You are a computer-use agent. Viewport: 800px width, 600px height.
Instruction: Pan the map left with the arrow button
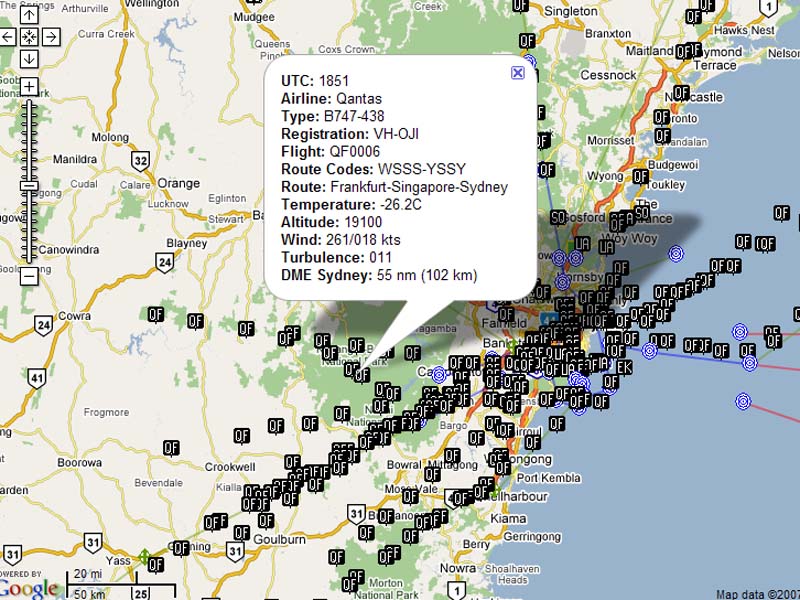tap(7, 37)
